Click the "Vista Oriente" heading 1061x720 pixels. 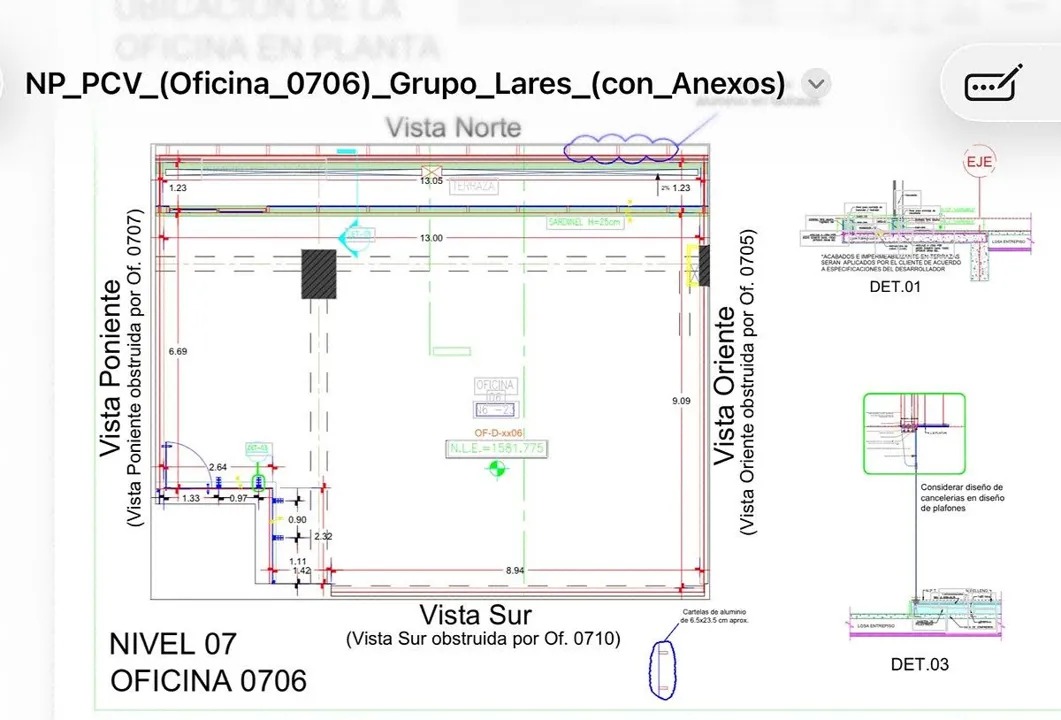click(x=725, y=386)
